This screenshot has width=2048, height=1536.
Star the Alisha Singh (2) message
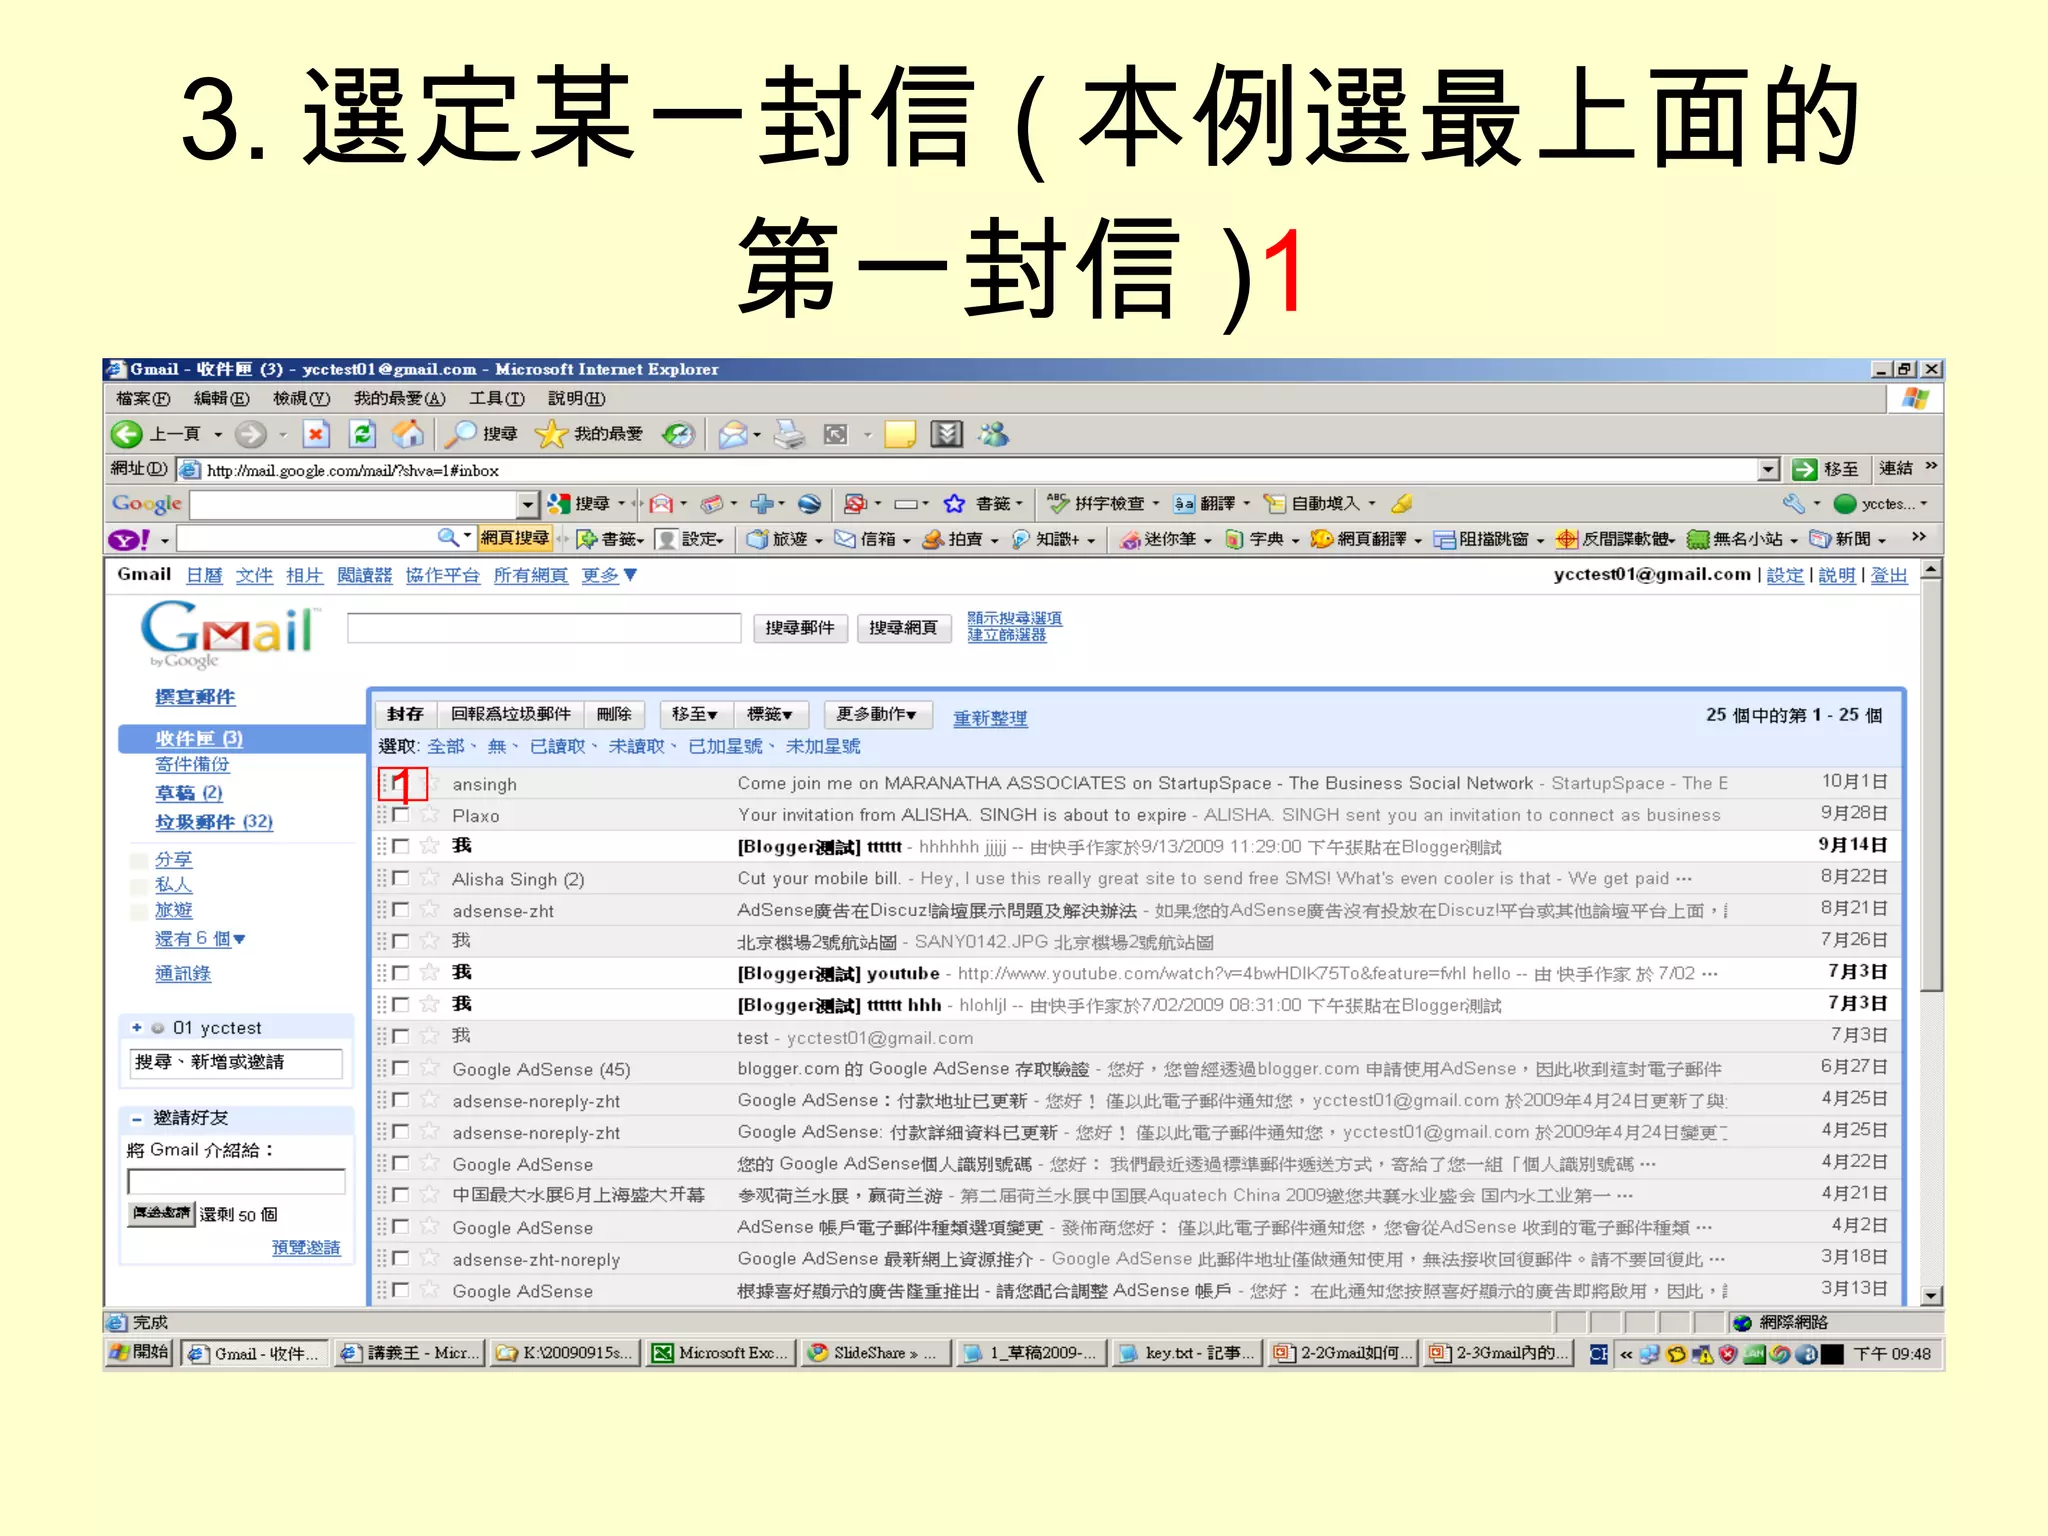430,878
